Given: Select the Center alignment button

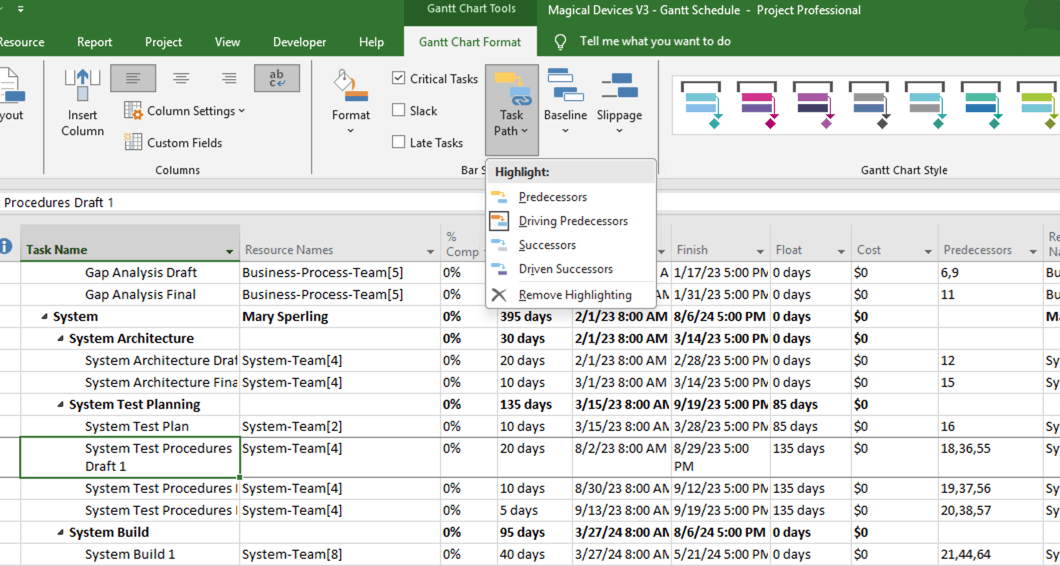Looking at the screenshot, I should tap(180, 78).
